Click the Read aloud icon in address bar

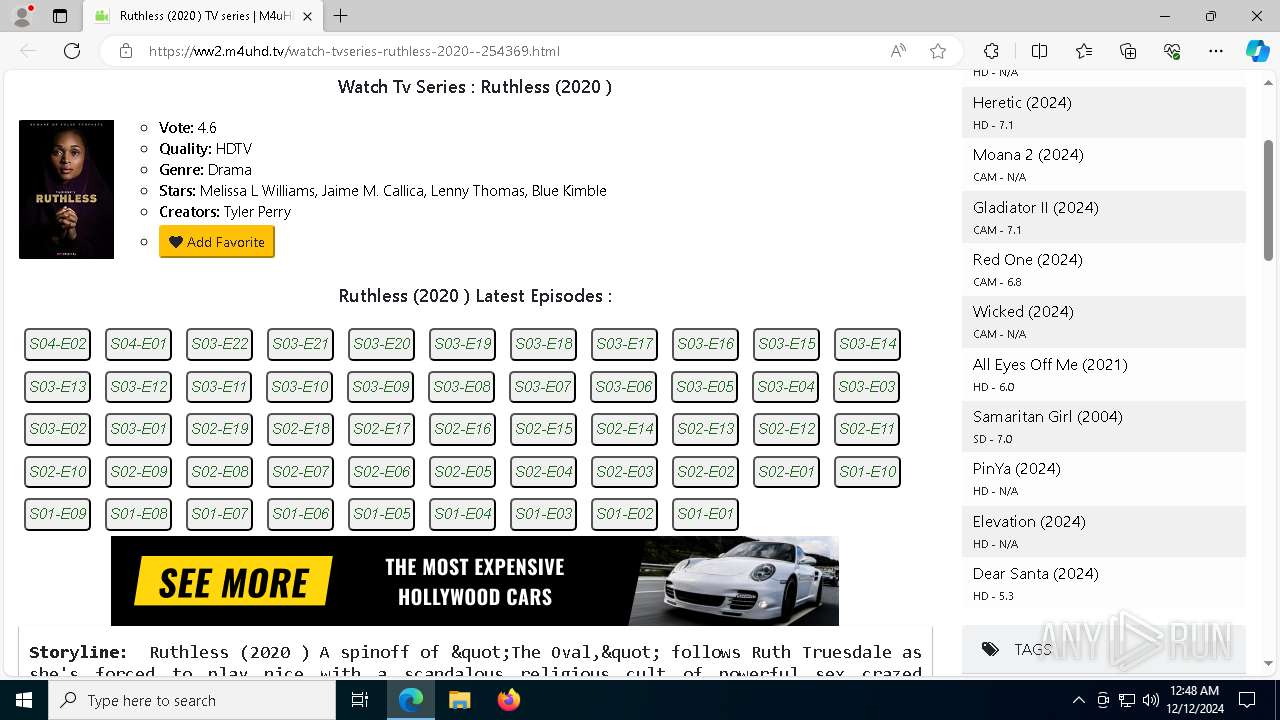tap(898, 51)
